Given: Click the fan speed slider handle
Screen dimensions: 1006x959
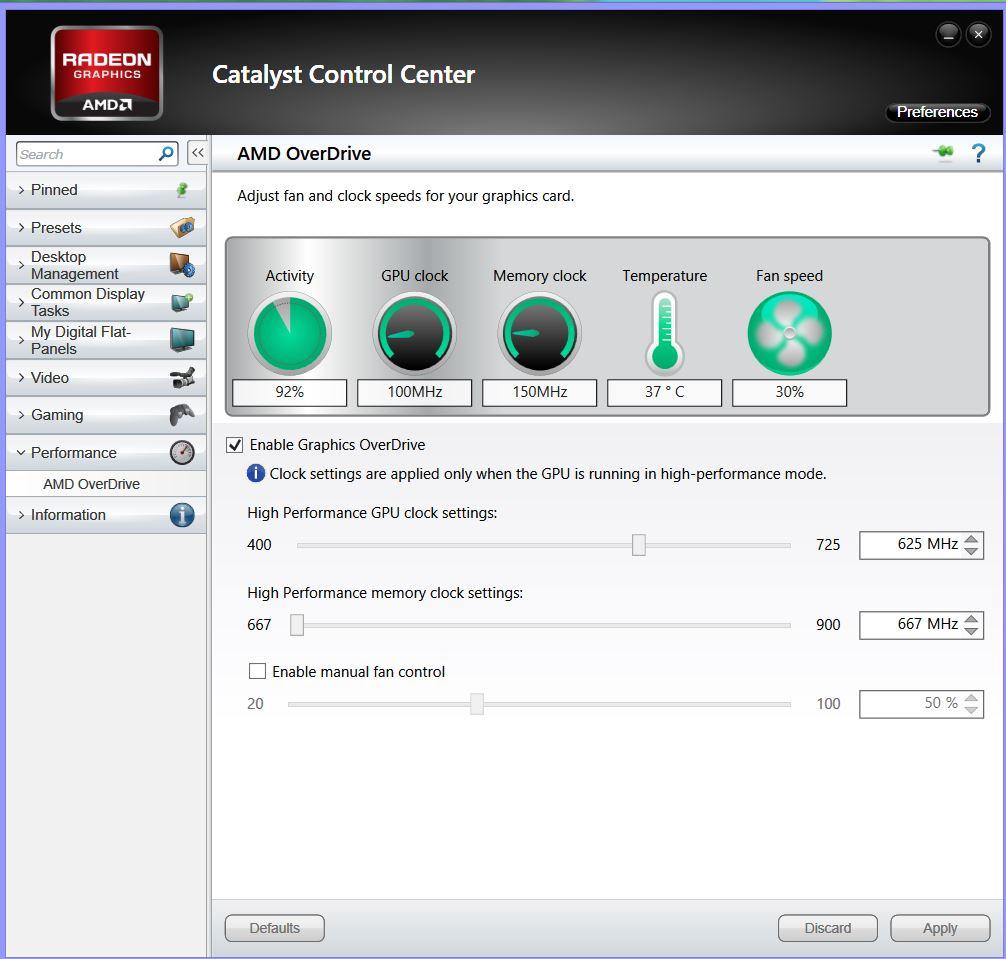Looking at the screenshot, I should (477, 704).
